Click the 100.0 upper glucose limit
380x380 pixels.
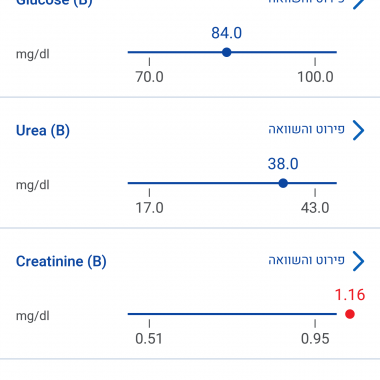(315, 77)
